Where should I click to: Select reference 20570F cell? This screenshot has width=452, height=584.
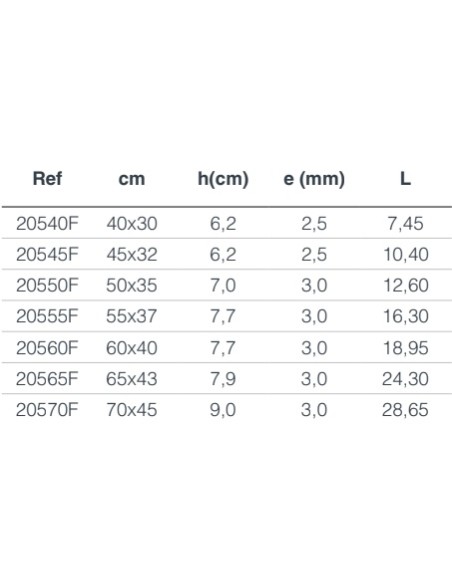(47, 410)
